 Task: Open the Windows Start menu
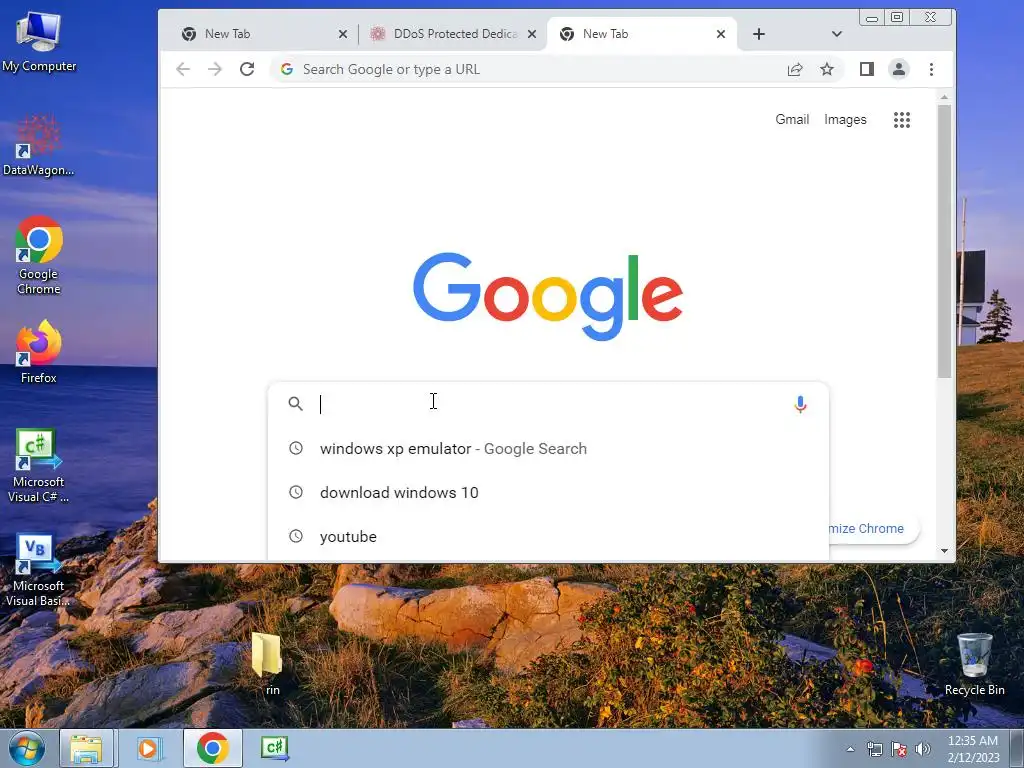(x=26, y=748)
